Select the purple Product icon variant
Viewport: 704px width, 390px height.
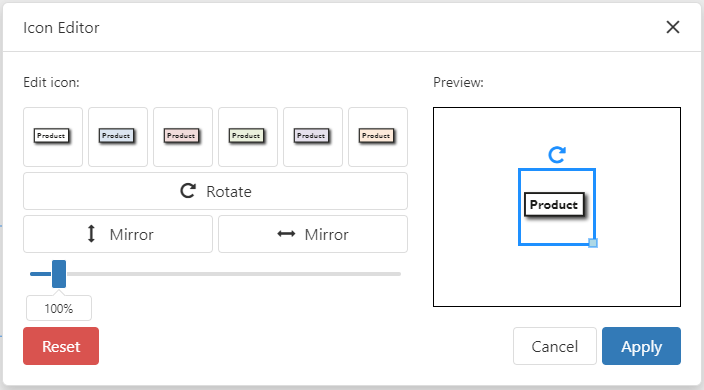click(x=313, y=137)
